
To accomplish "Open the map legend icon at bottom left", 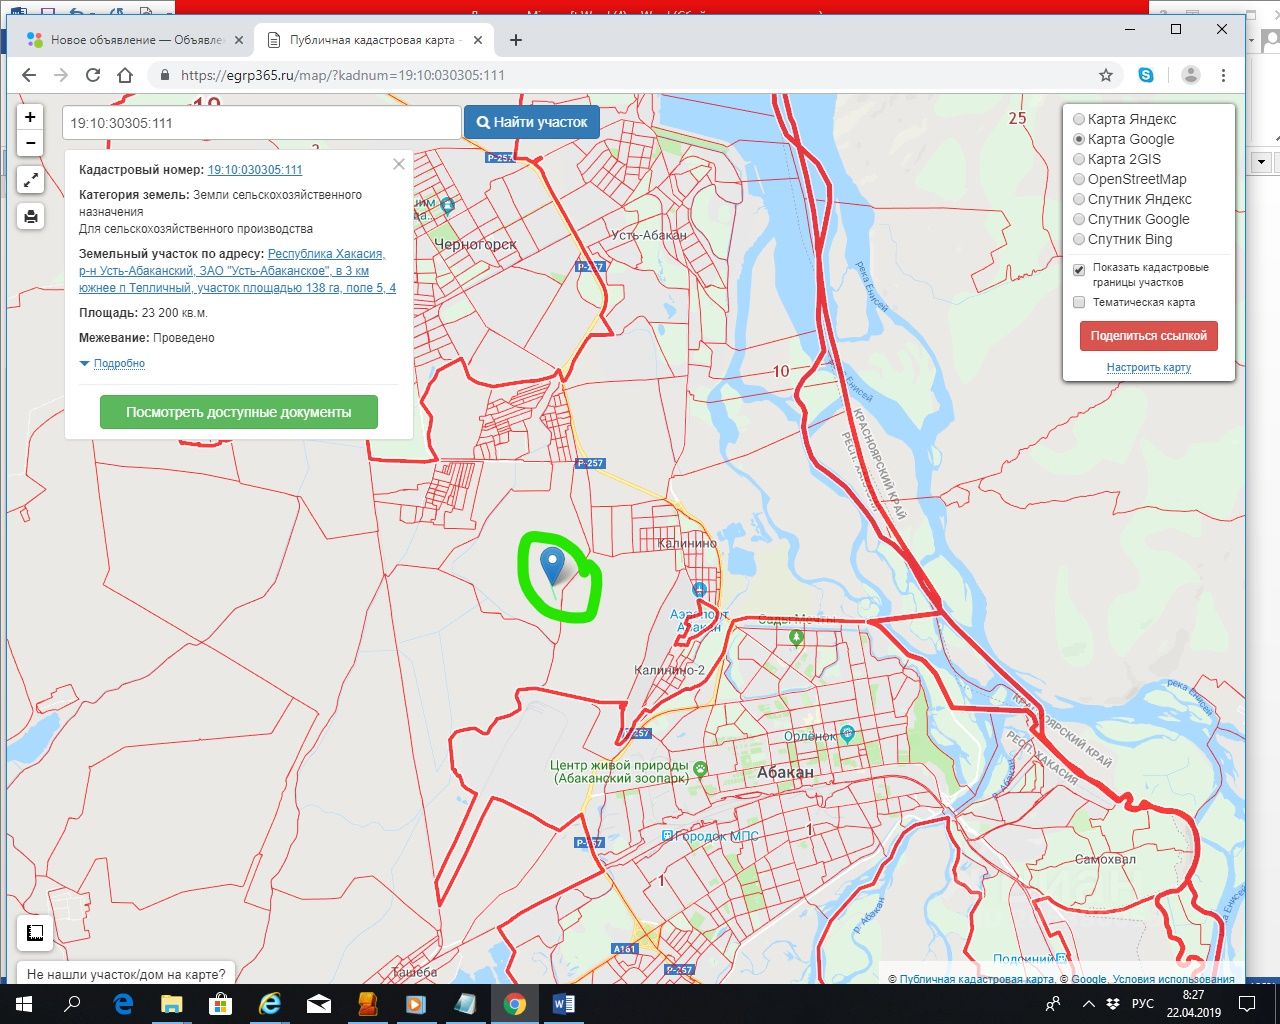I will [35, 933].
